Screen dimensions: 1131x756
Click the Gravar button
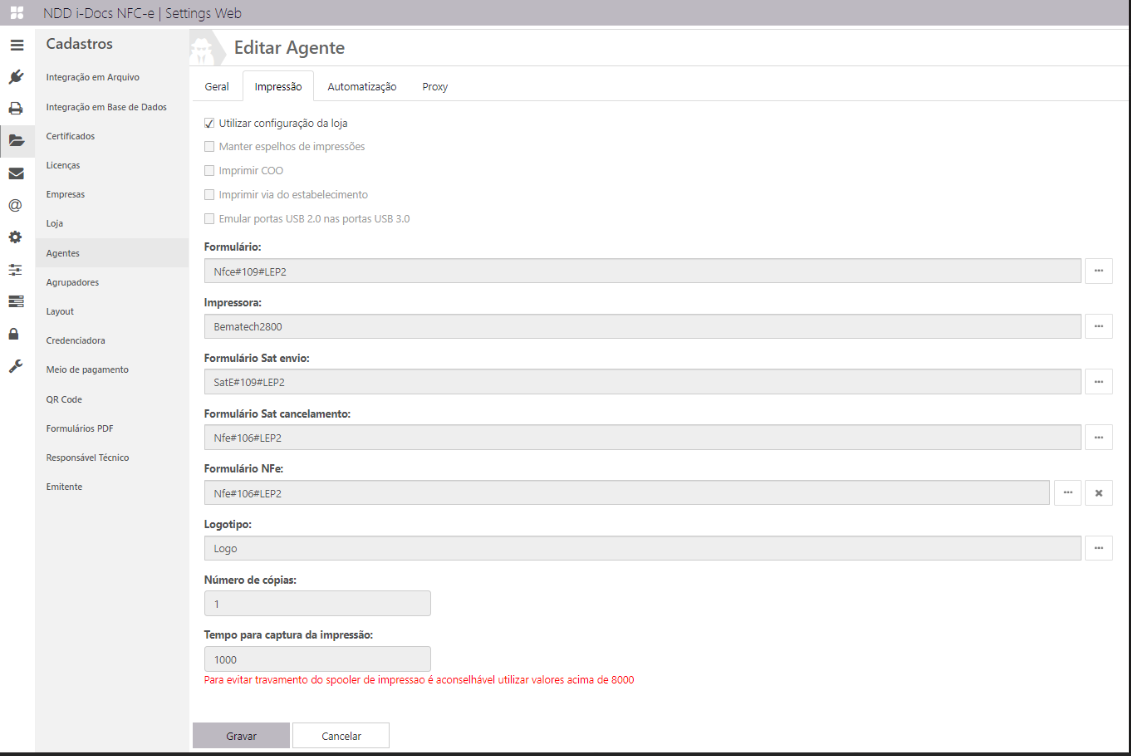coord(241,736)
